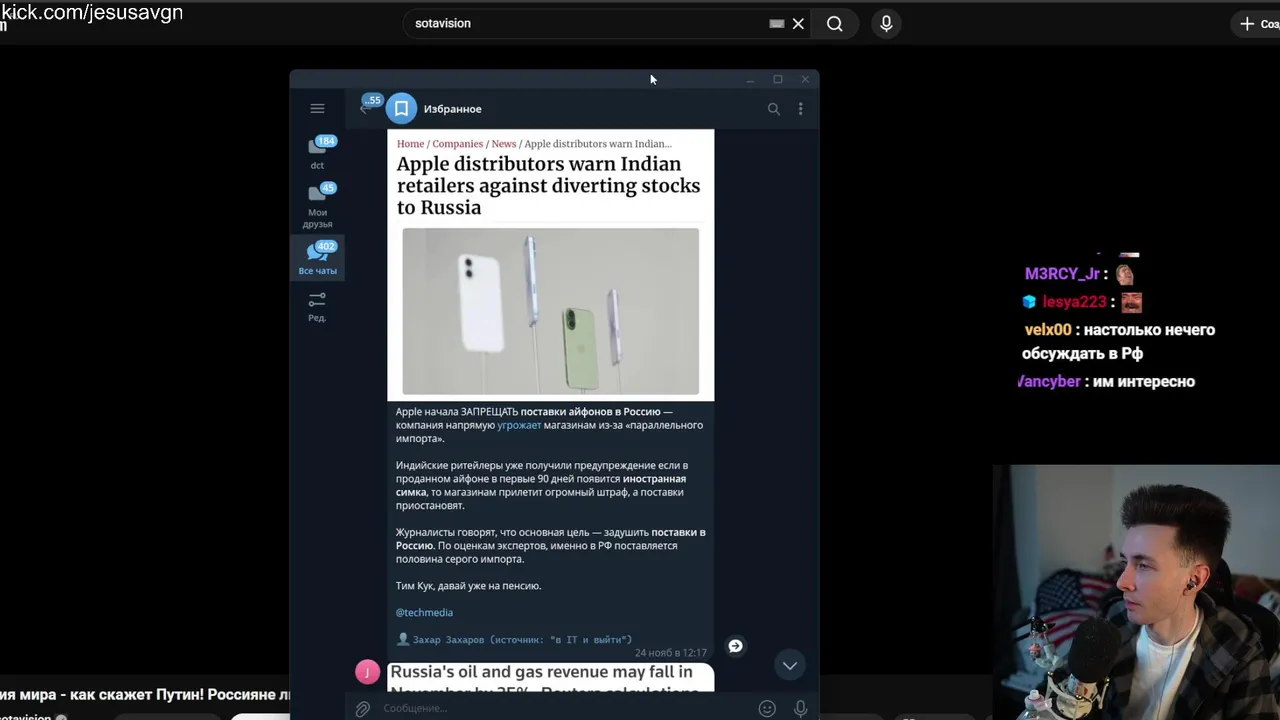Open on-screen keyboard in search box
The height and width of the screenshot is (720, 1280).
(777, 24)
